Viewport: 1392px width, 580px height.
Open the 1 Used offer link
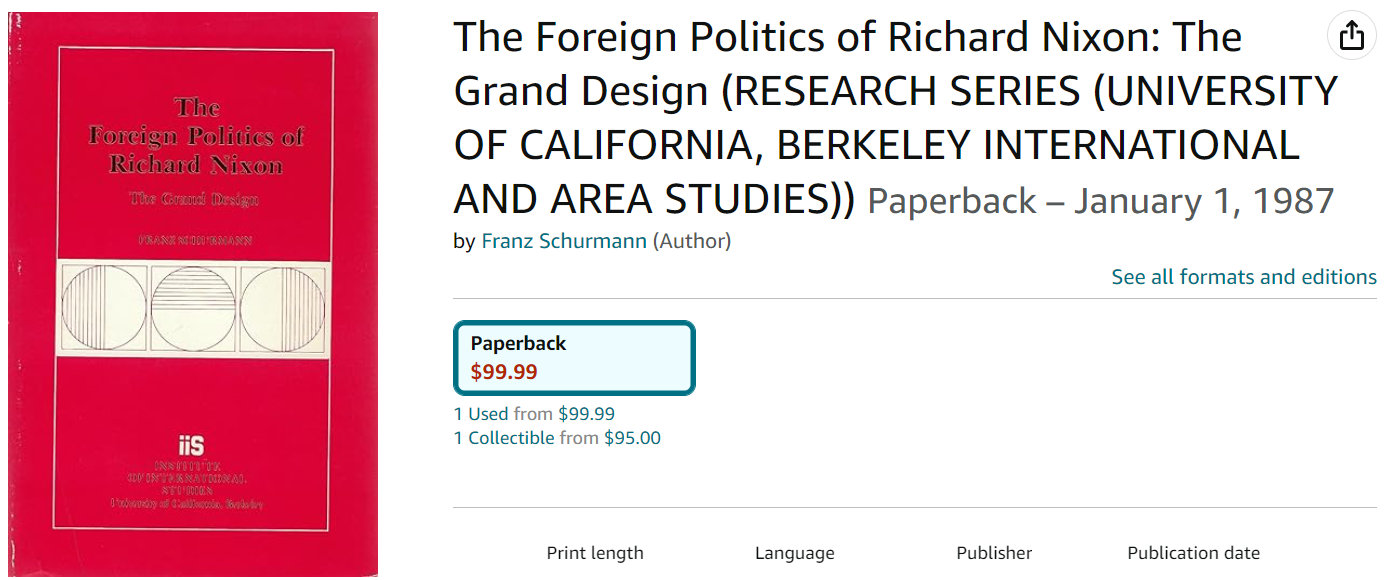click(481, 414)
